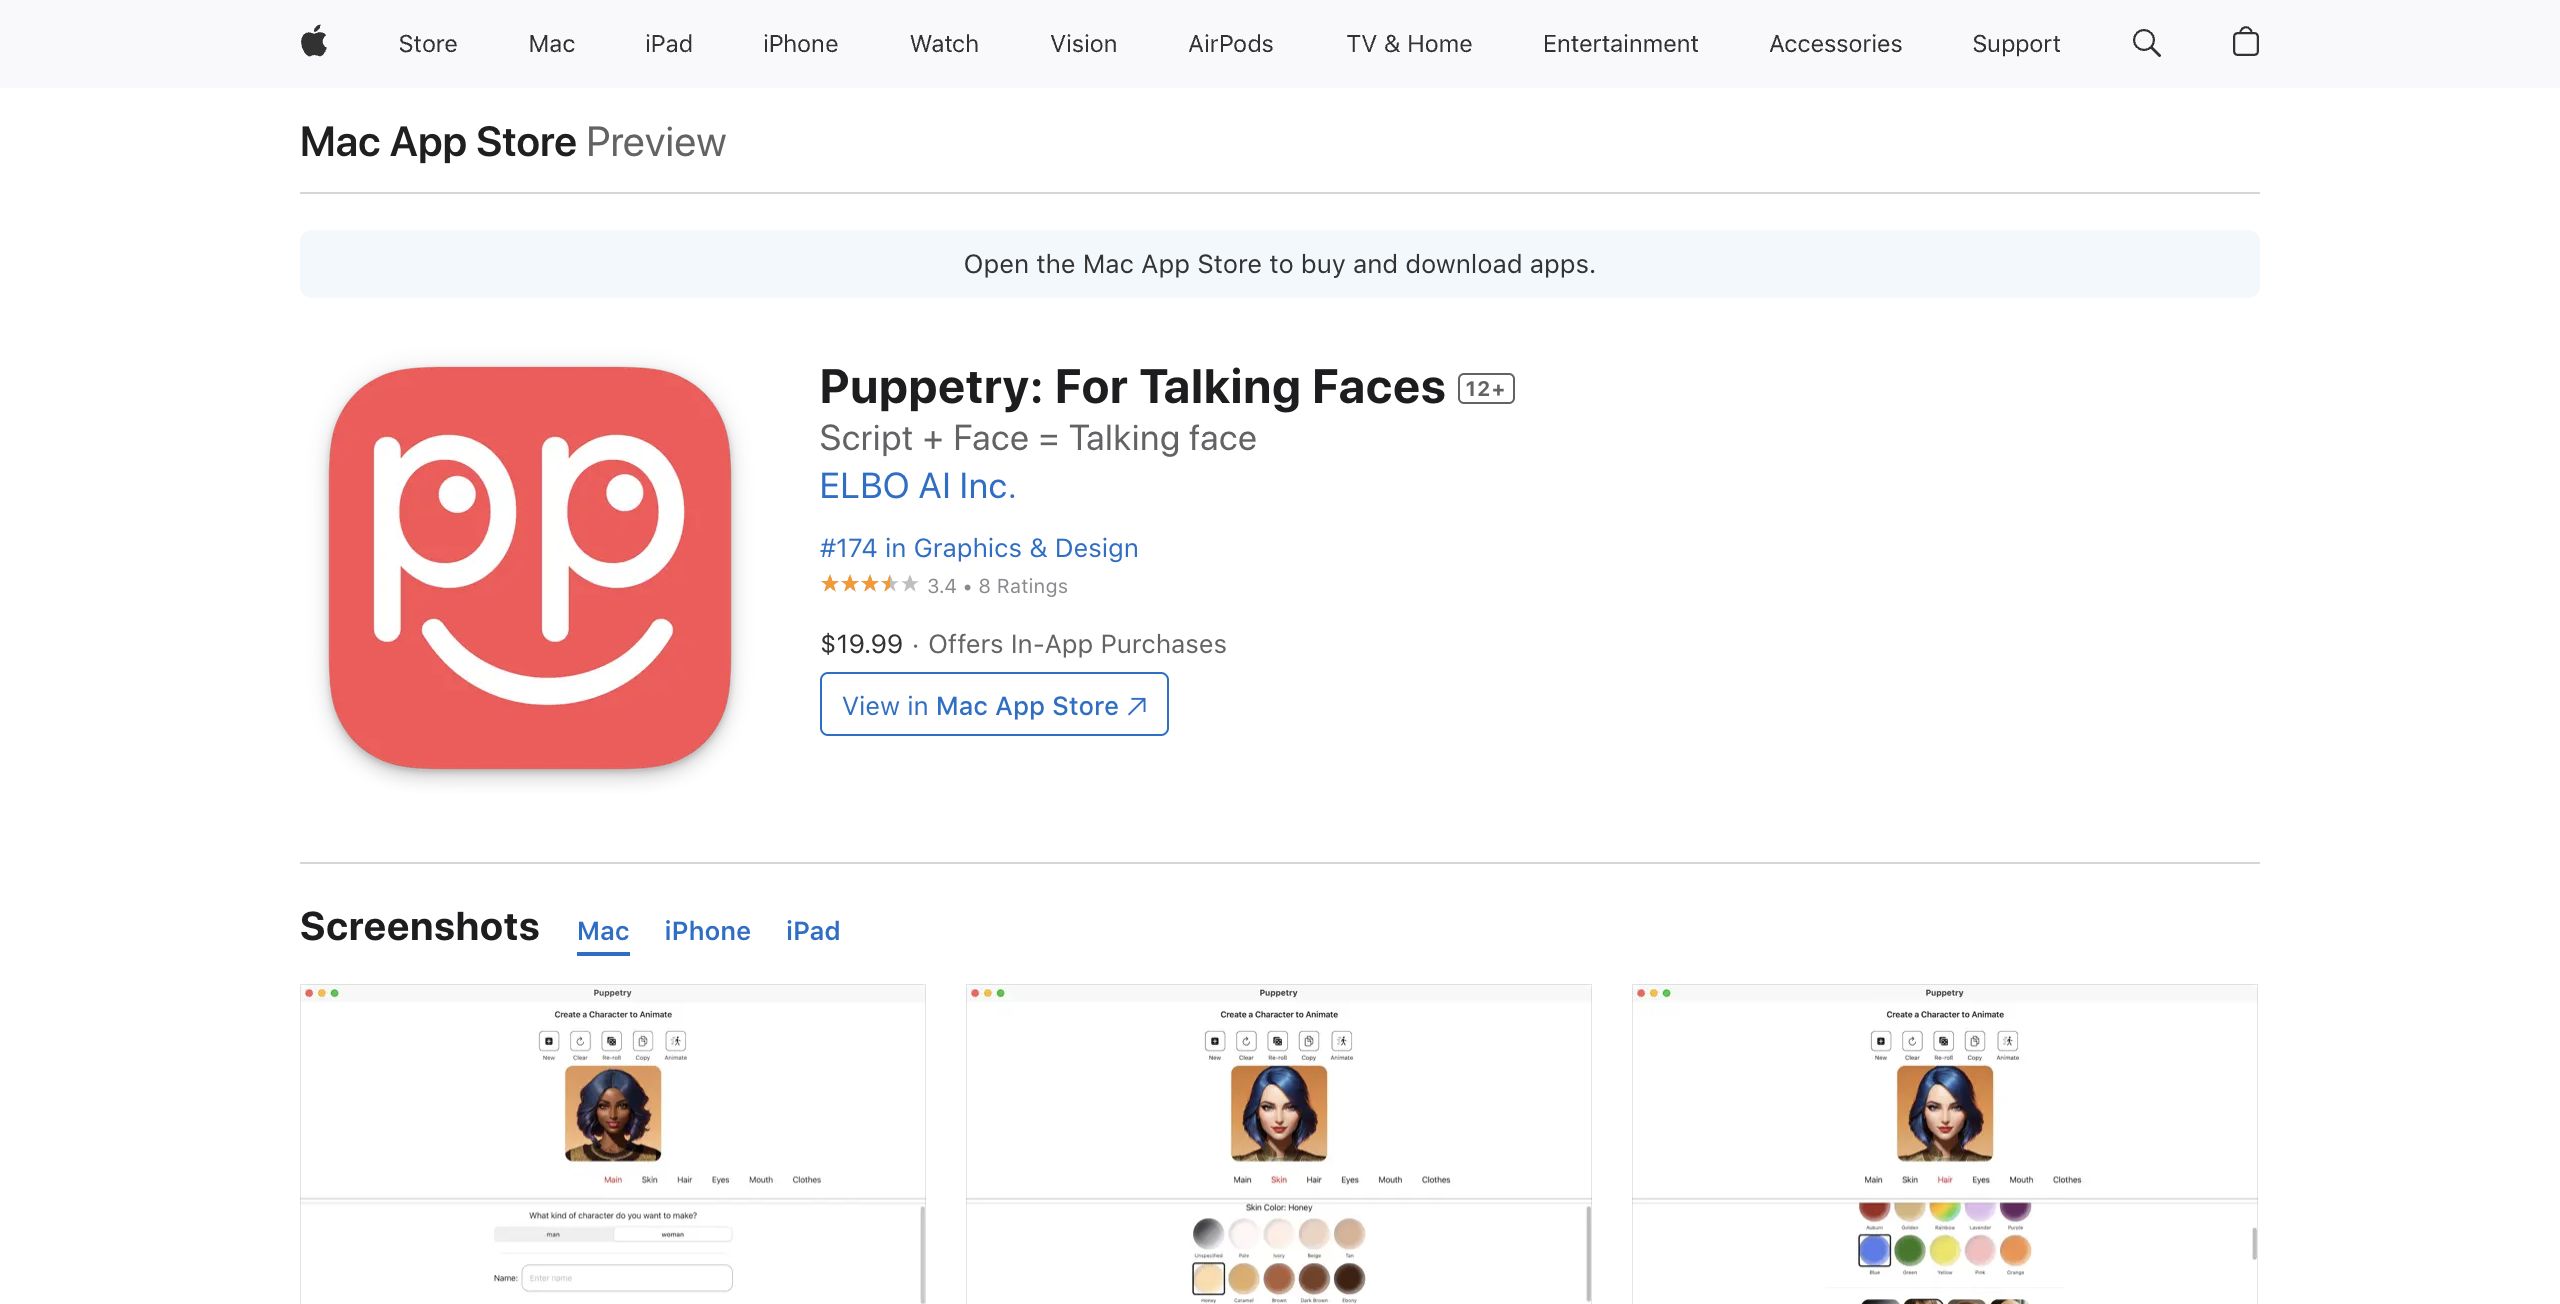The width and height of the screenshot is (2560, 1304).
Task: Click the Re-roll dice icon in the second screenshot
Action: (x=1278, y=1042)
